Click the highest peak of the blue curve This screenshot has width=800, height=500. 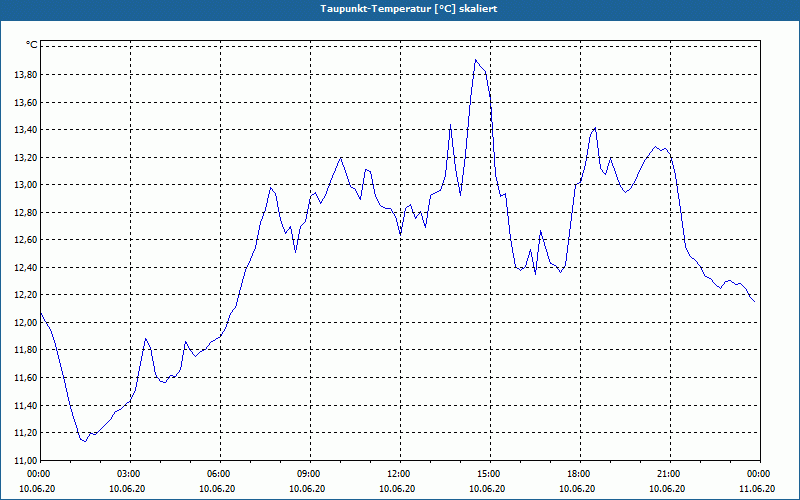coord(476,60)
